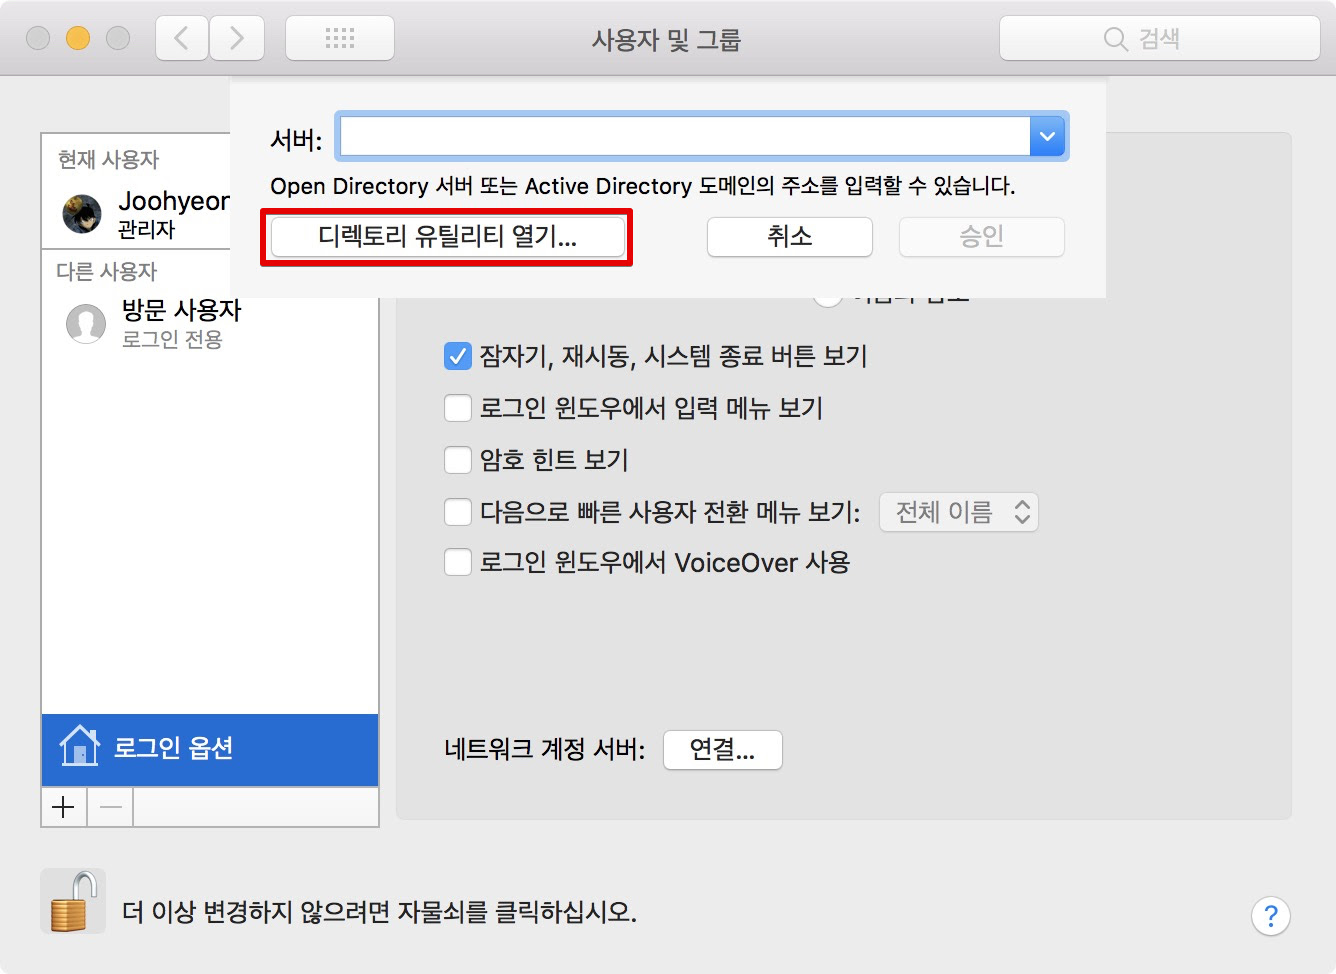Click the magnifier icon in search field
The width and height of the screenshot is (1336, 974).
point(1115,39)
